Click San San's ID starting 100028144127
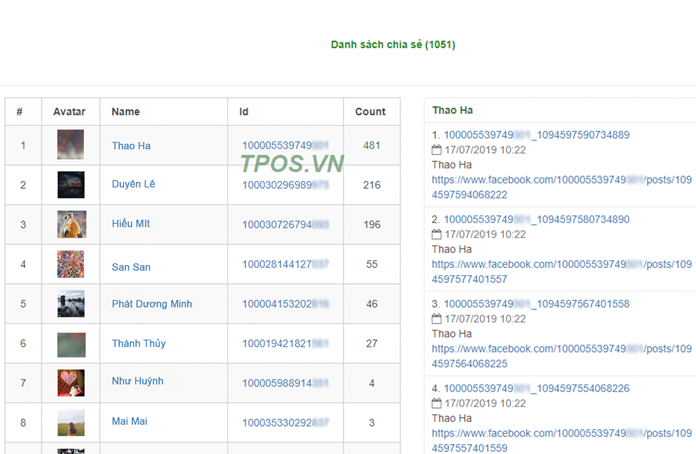 [285, 264]
